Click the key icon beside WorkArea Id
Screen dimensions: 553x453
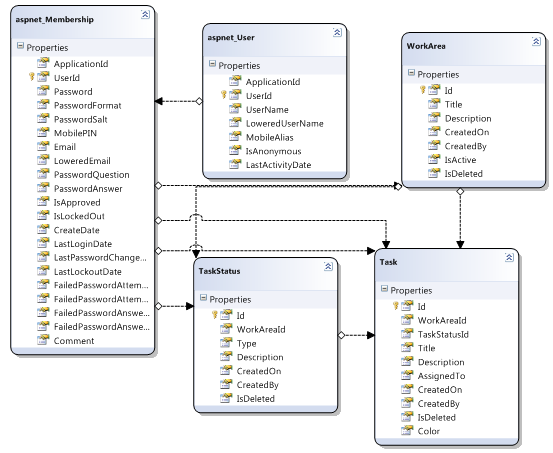pyautogui.click(x=423, y=90)
